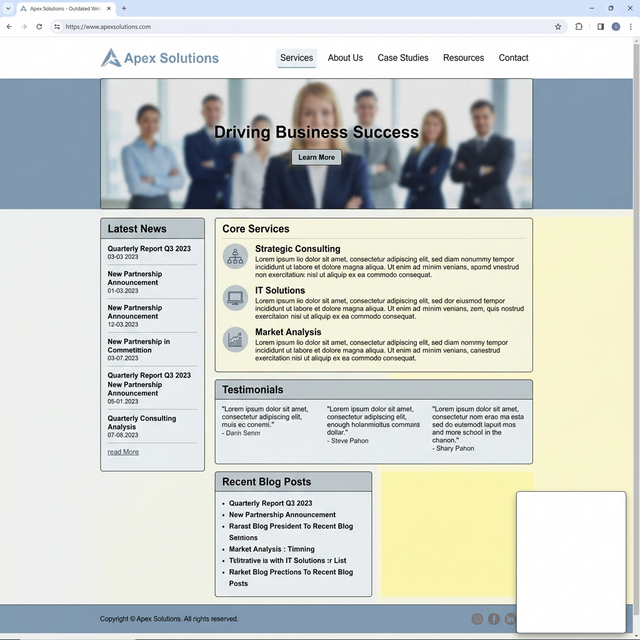The image size is (640, 640).
Task: Bookmark this page with star icon
Action: [x=558, y=27]
